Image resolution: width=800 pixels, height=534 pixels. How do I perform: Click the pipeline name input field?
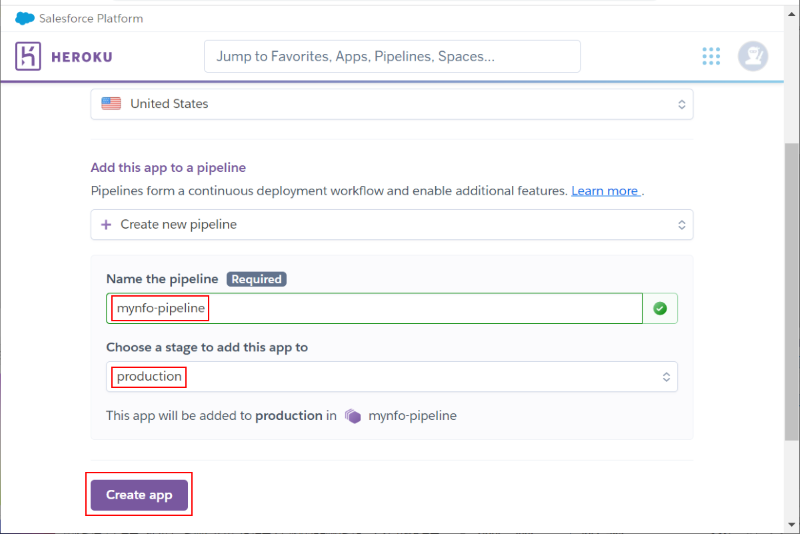[374, 308]
